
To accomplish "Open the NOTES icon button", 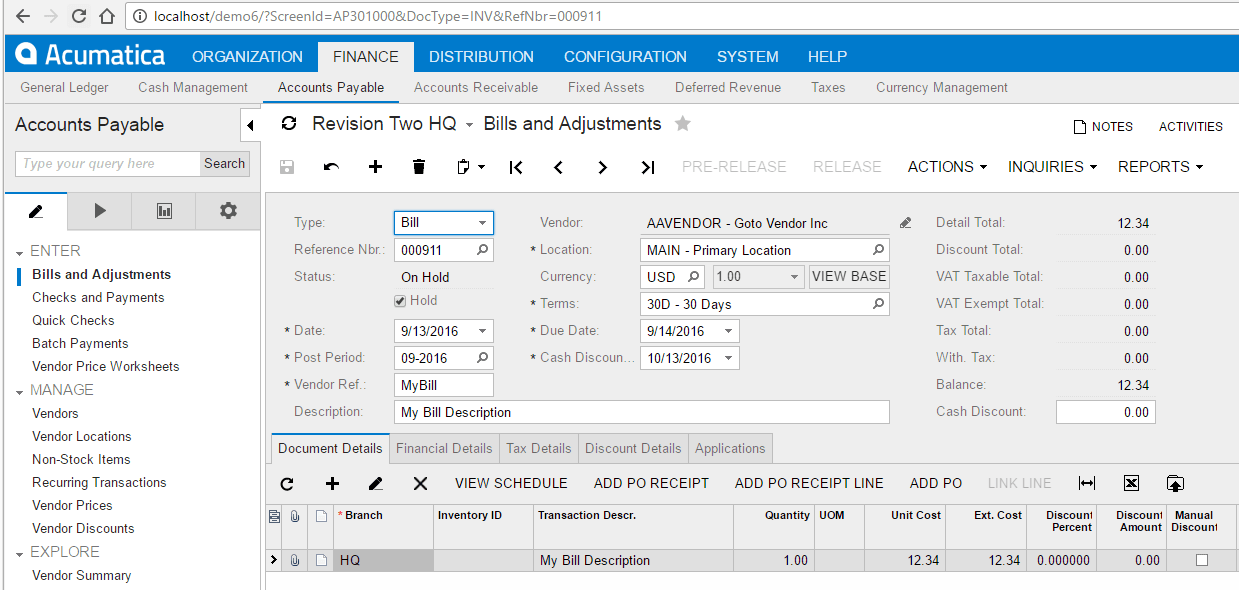I will coord(1103,127).
